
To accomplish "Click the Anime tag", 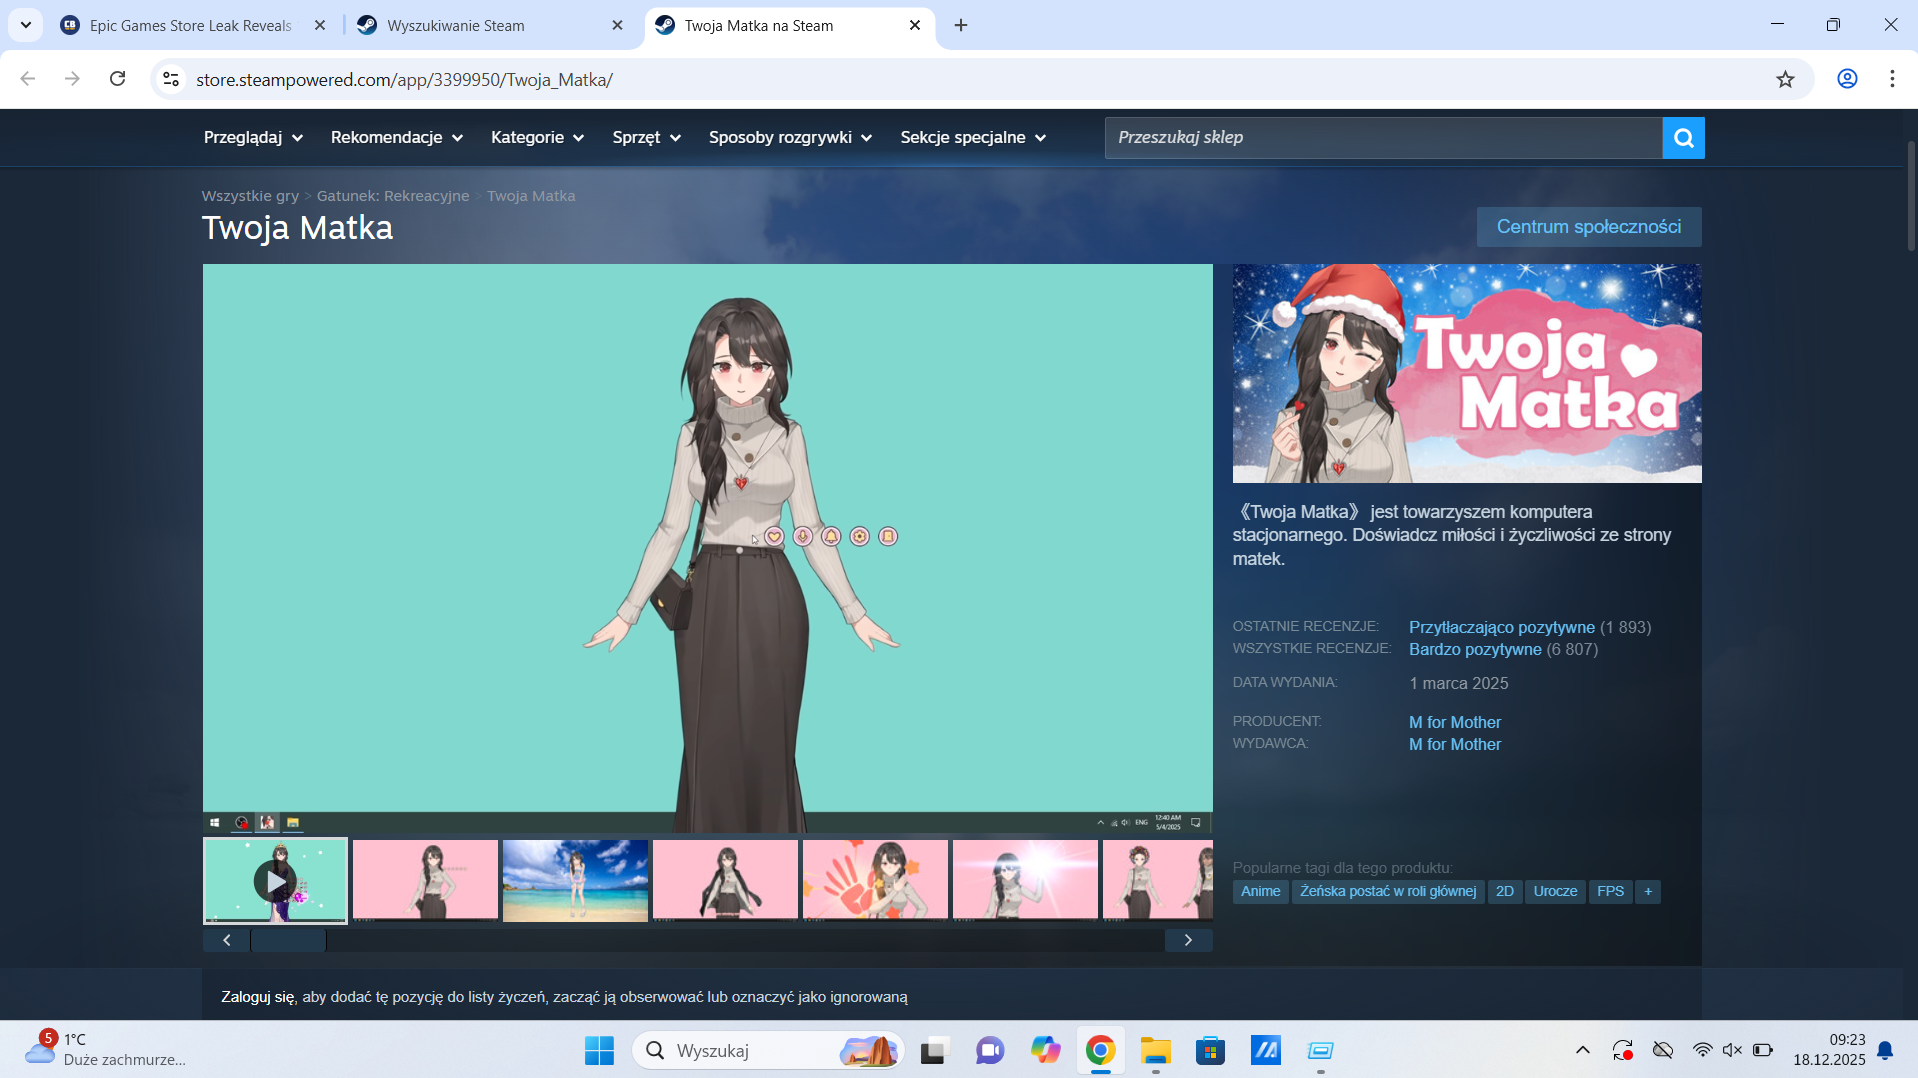I will [x=1260, y=891].
